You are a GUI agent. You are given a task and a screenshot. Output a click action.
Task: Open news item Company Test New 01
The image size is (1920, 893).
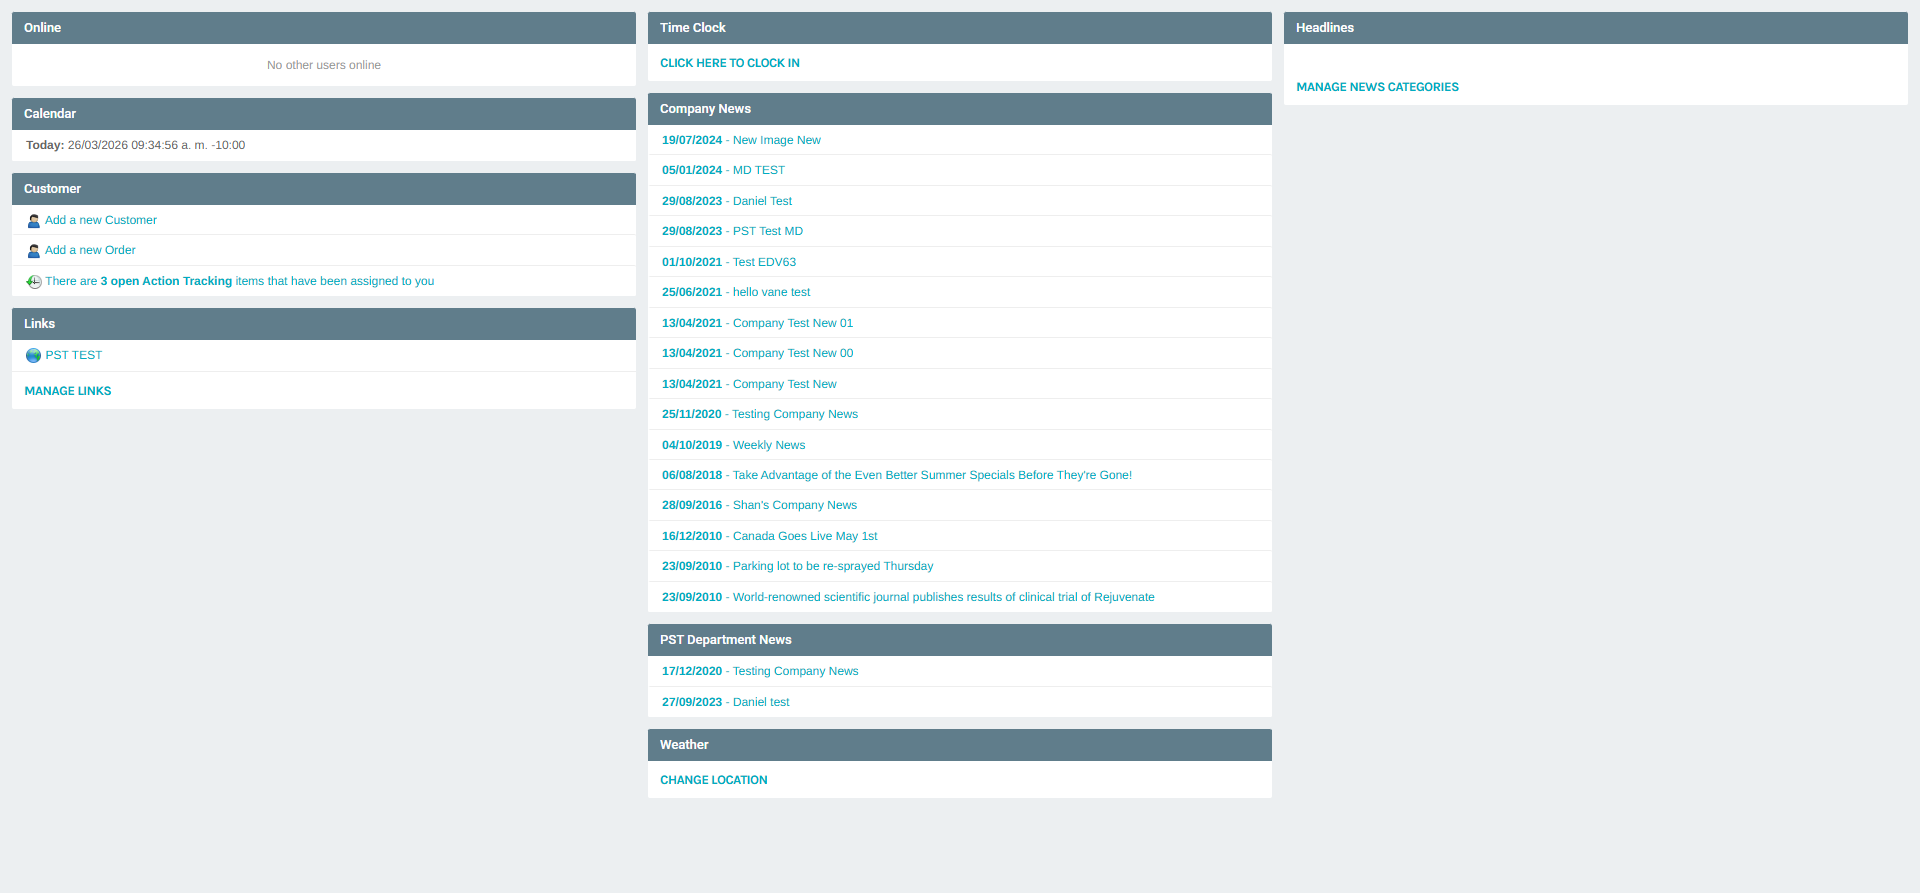pyautogui.click(x=757, y=323)
